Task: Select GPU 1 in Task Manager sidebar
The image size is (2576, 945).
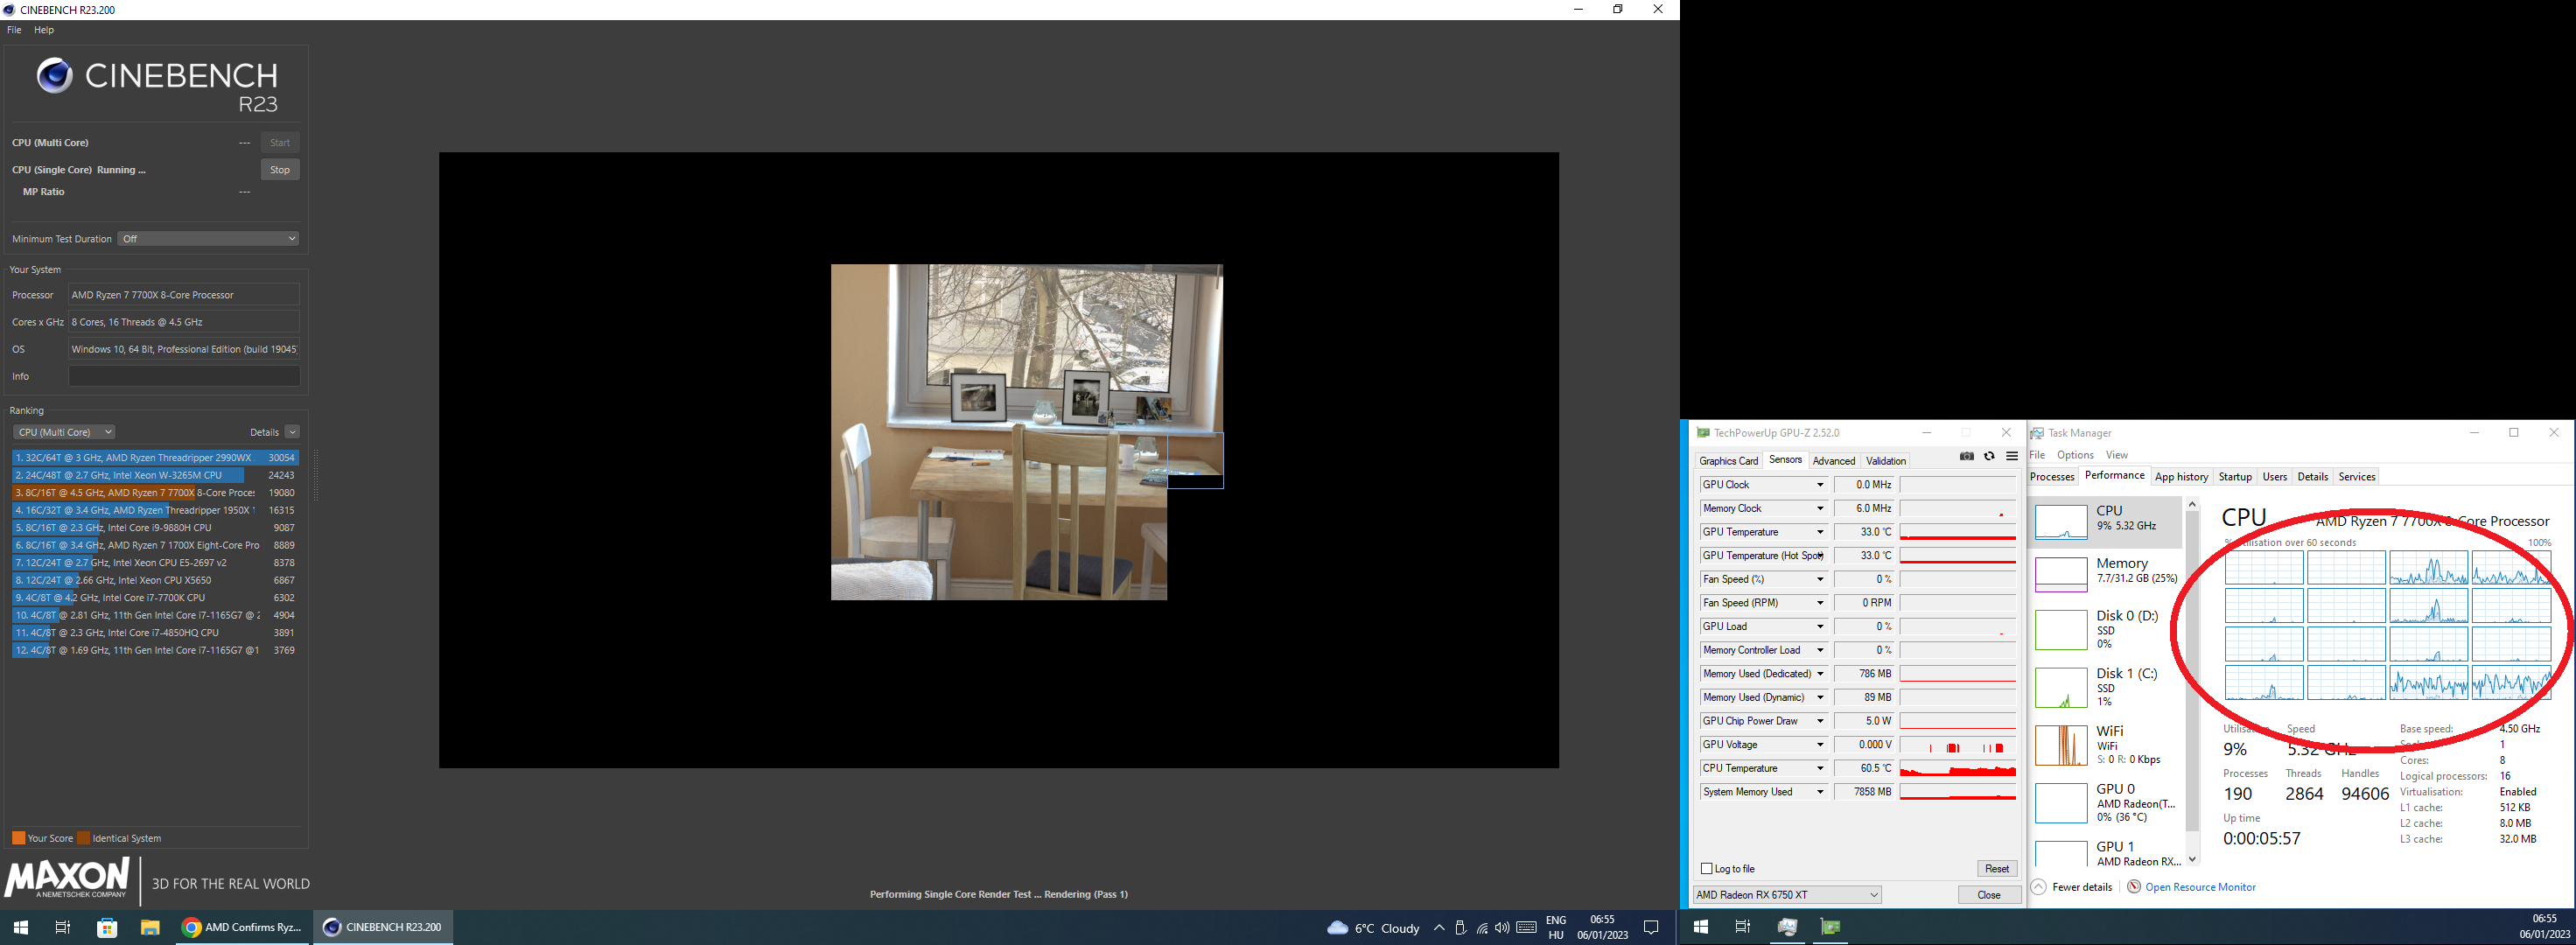Action: pyautogui.click(x=2107, y=853)
